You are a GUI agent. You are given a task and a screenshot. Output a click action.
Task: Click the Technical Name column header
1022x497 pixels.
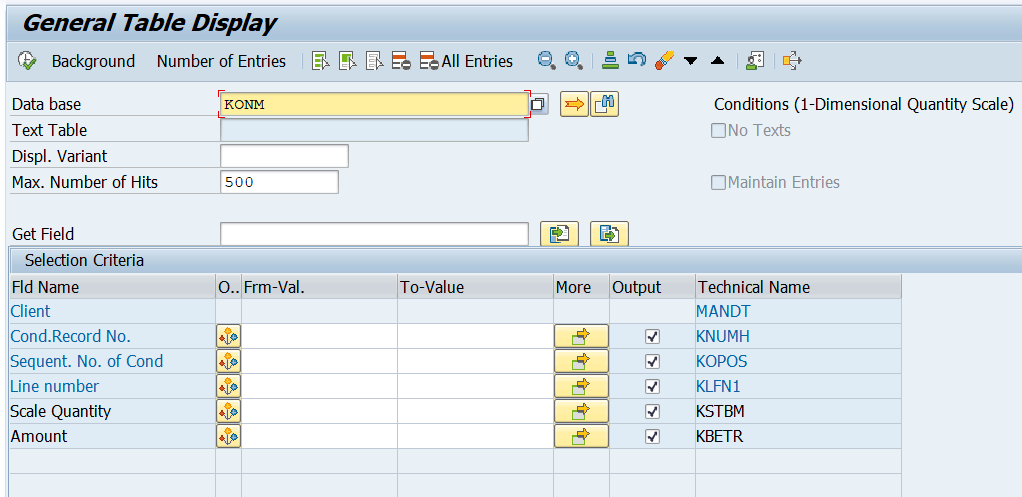click(798, 287)
